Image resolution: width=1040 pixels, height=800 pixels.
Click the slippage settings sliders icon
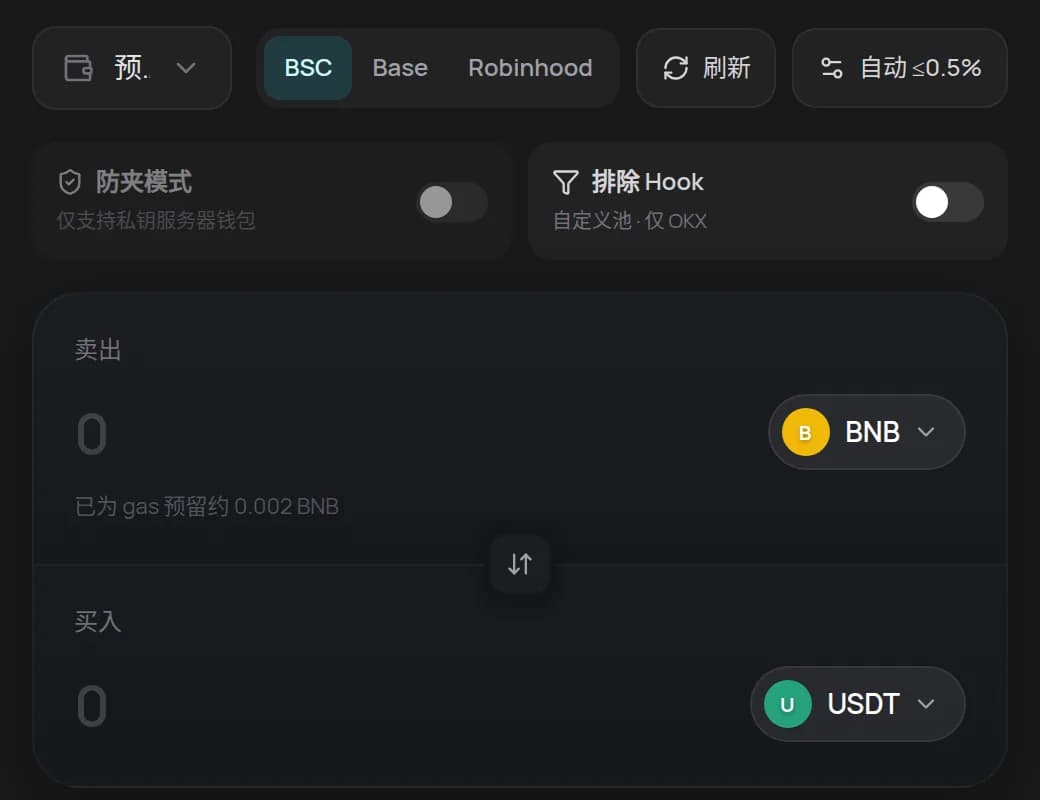point(831,68)
